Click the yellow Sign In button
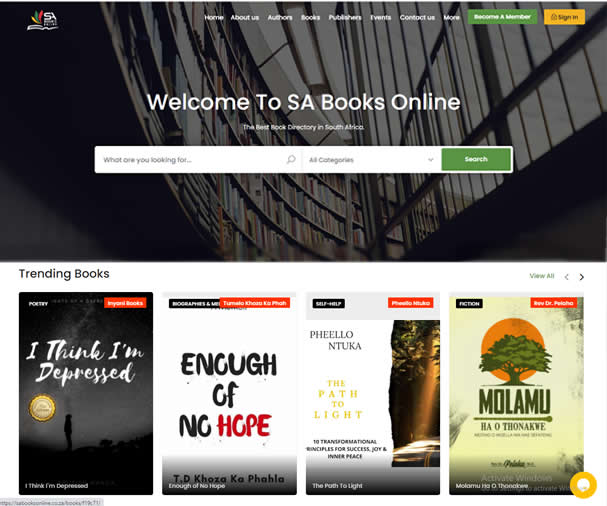607x506 pixels. [x=564, y=17]
